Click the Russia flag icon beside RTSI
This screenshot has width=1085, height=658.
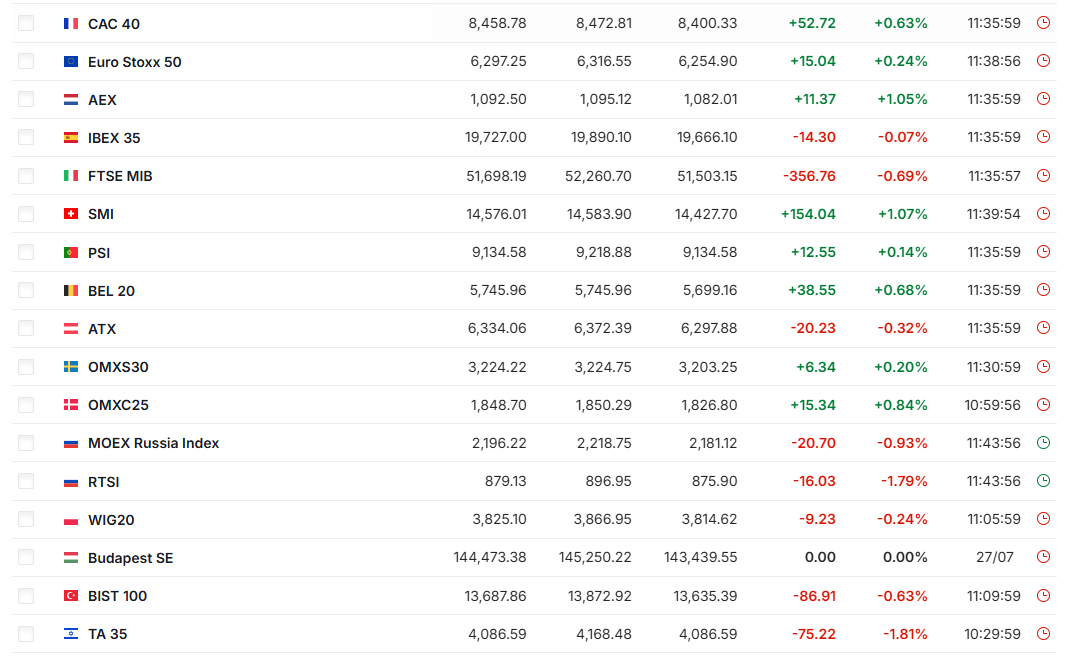(x=71, y=482)
